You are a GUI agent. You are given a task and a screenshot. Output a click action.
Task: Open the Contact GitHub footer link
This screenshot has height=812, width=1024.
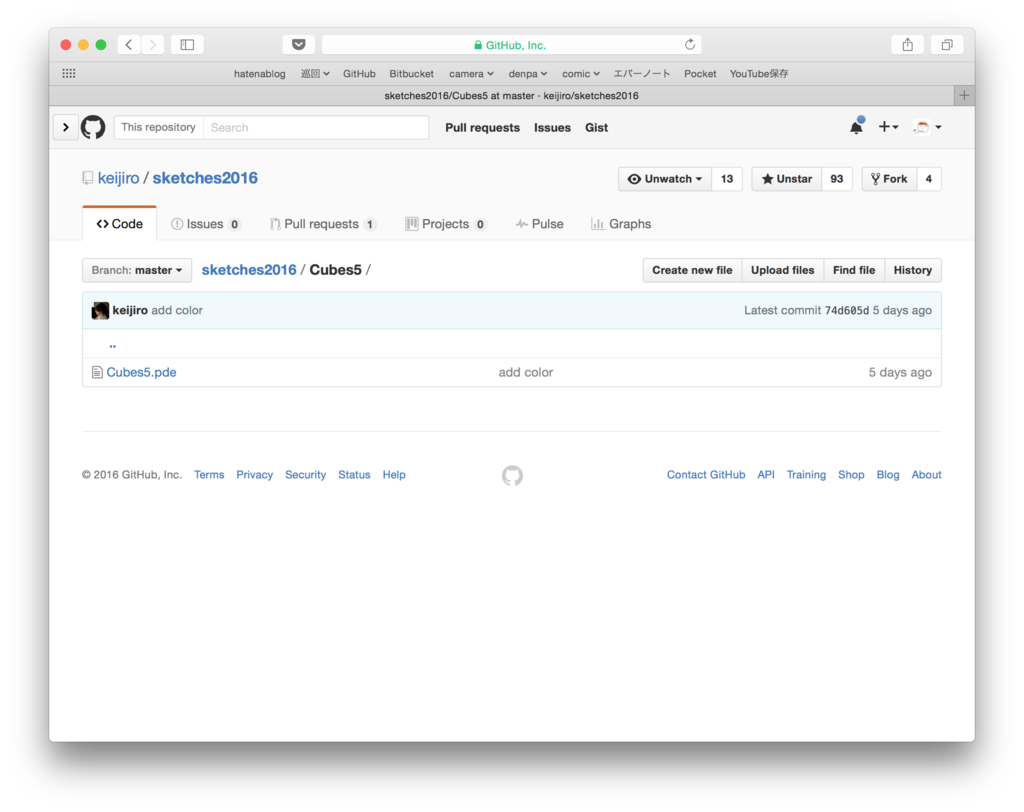(706, 475)
